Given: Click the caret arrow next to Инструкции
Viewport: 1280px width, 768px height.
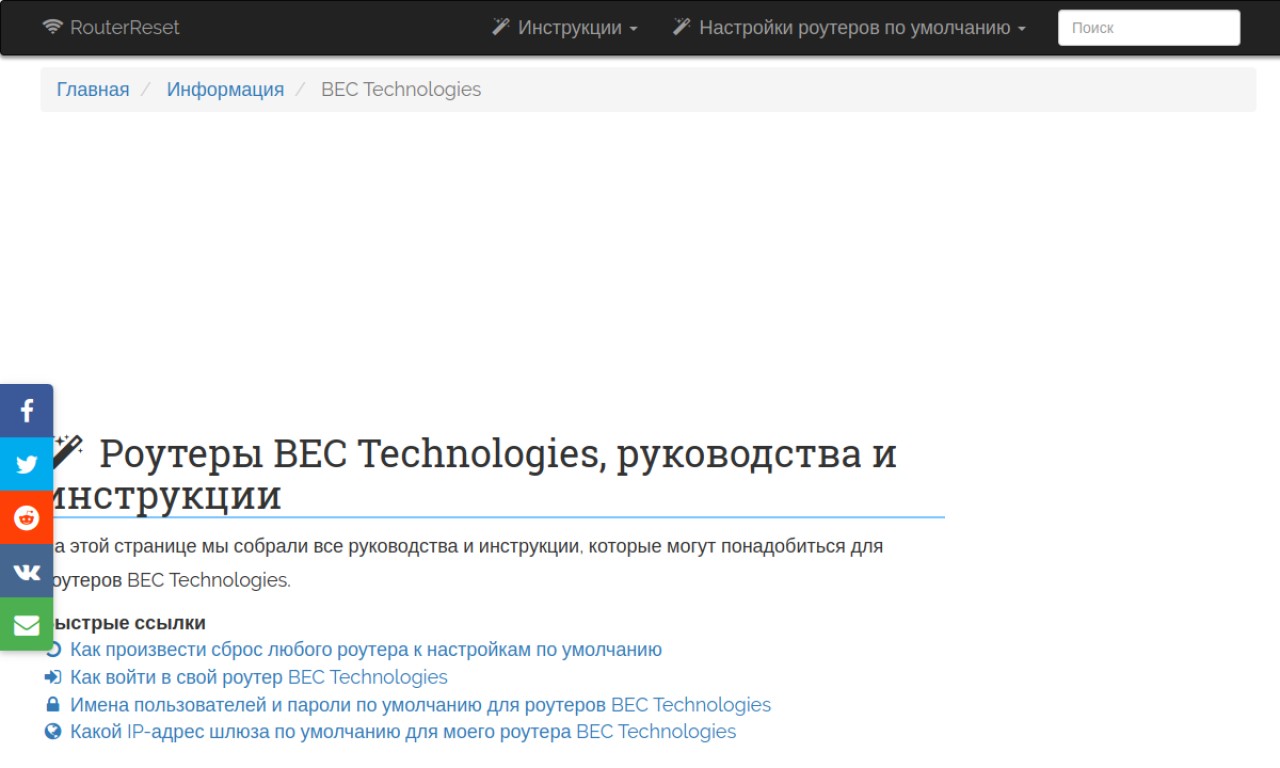Looking at the screenshot, I should coord(633,29).
